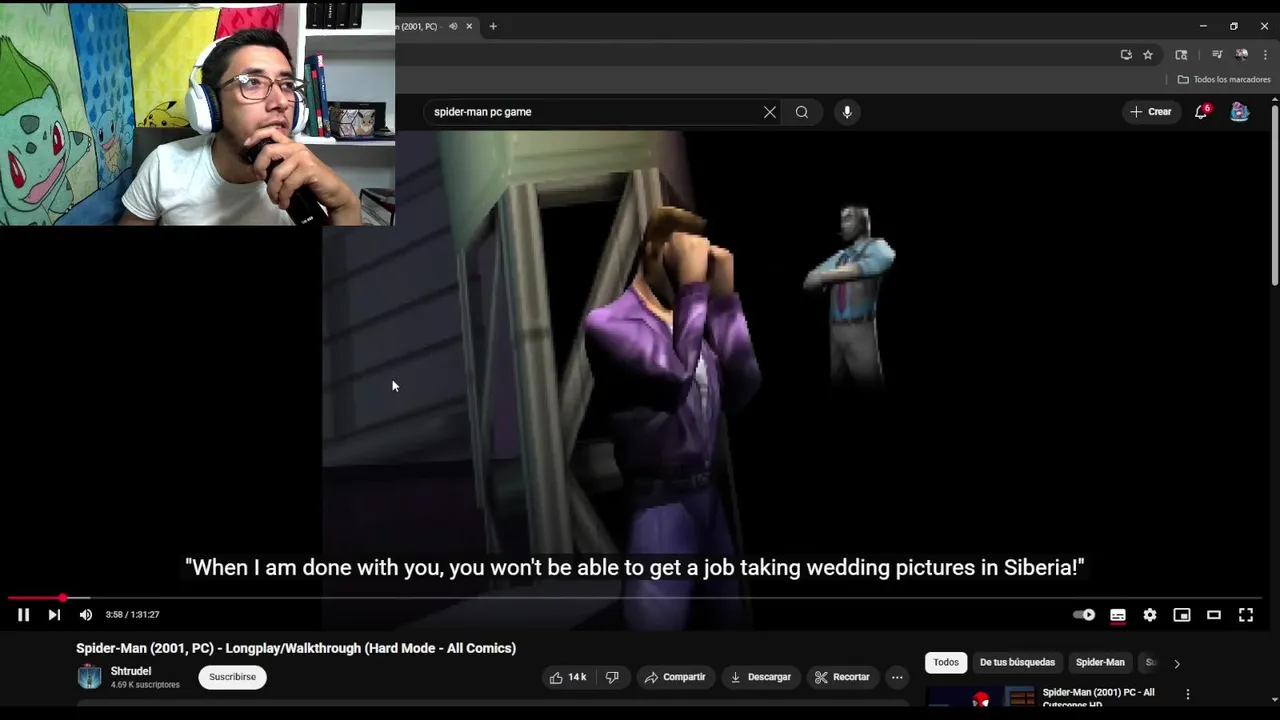Select the Todos filter chip
The image size is (1280, 720).
(946, 662)
